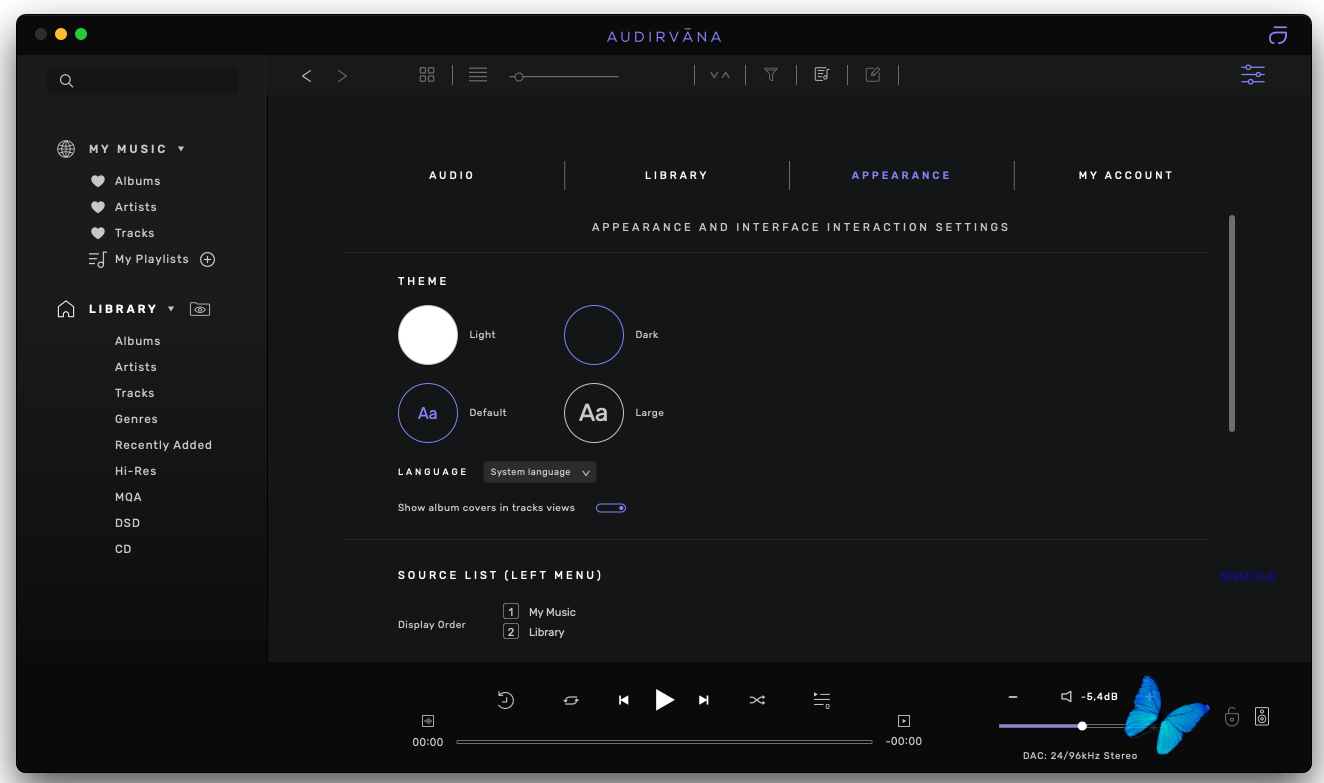Viewport: 1324px width, 783px height.
Task: Open Albums under Library
Action: click(138, 341)
